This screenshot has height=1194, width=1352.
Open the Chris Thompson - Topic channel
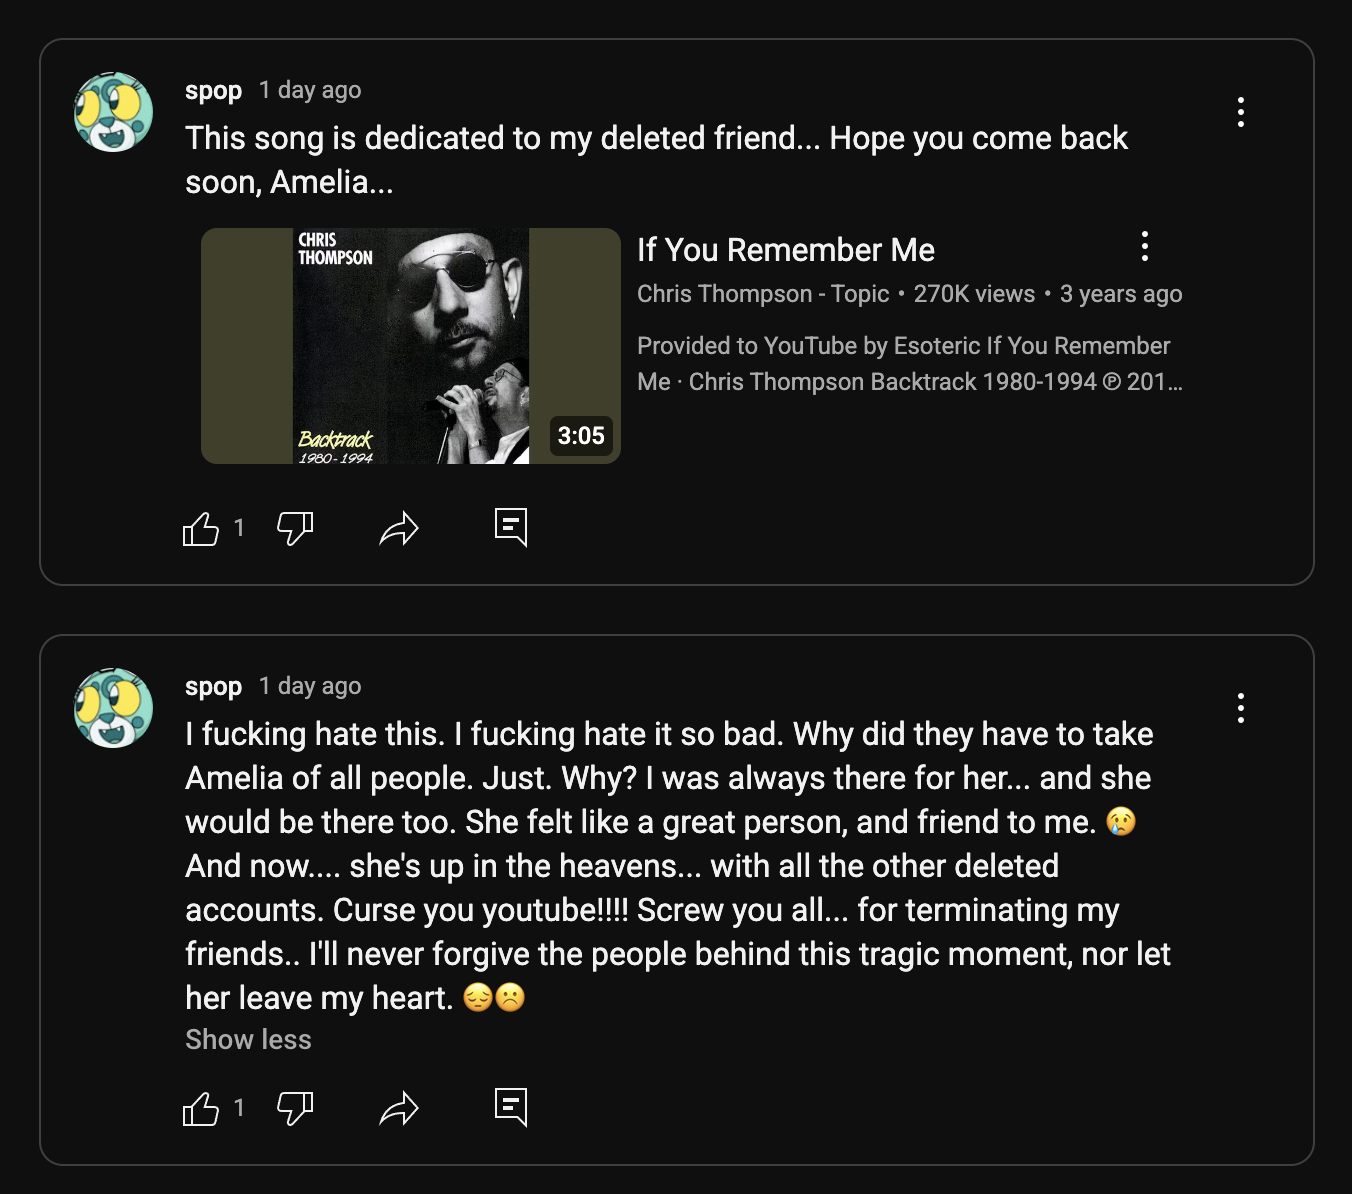pos(762,294)
